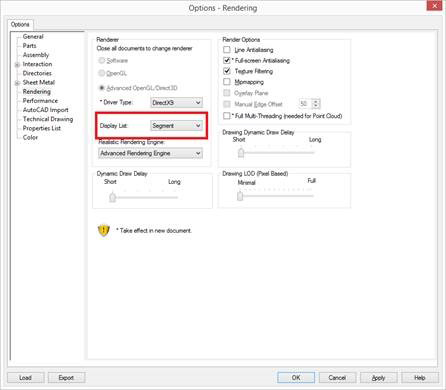Viewport: 446px width, 390px height.
Task: Toggle Overlay Plane checkbox
Action: pyautogui.click(x=227, y=93)
